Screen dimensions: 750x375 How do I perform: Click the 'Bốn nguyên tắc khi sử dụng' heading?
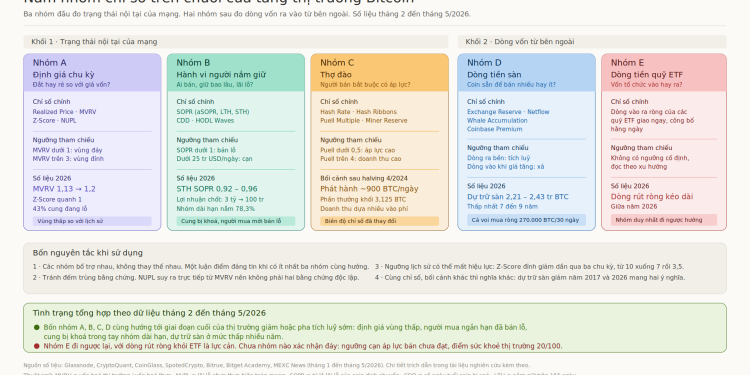pos(88,253)
